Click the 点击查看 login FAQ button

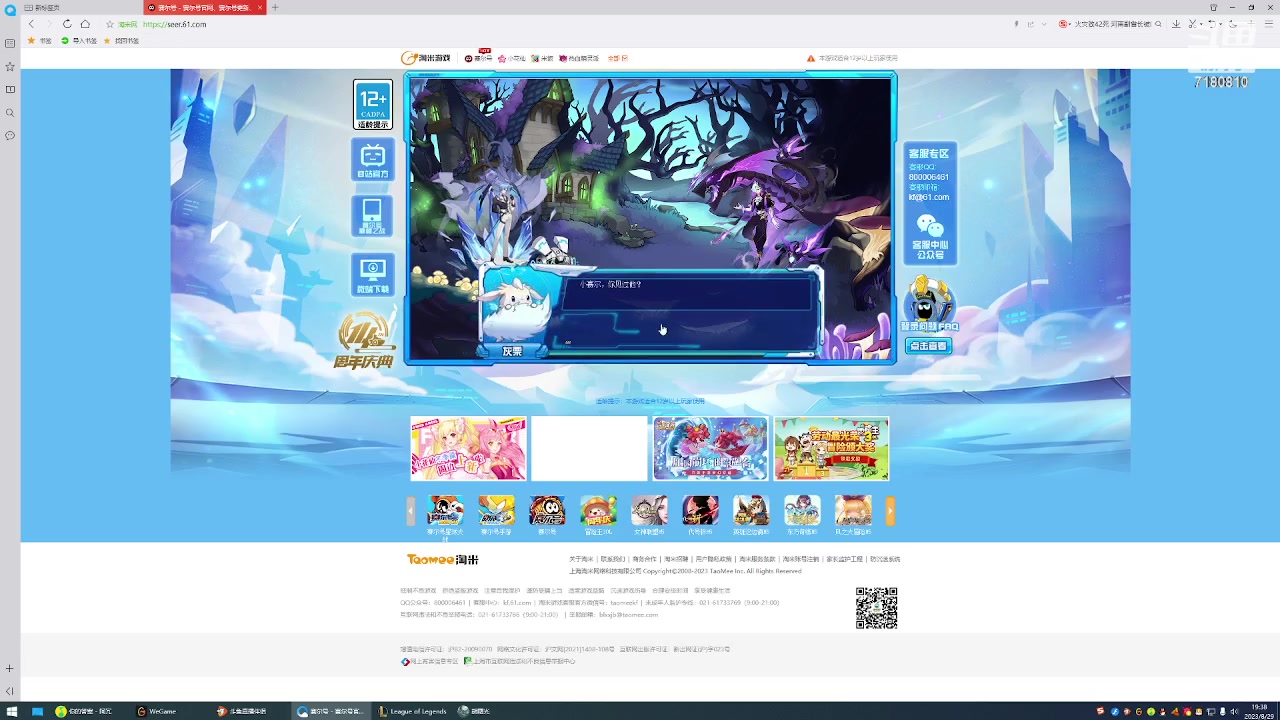coord(927,346)
